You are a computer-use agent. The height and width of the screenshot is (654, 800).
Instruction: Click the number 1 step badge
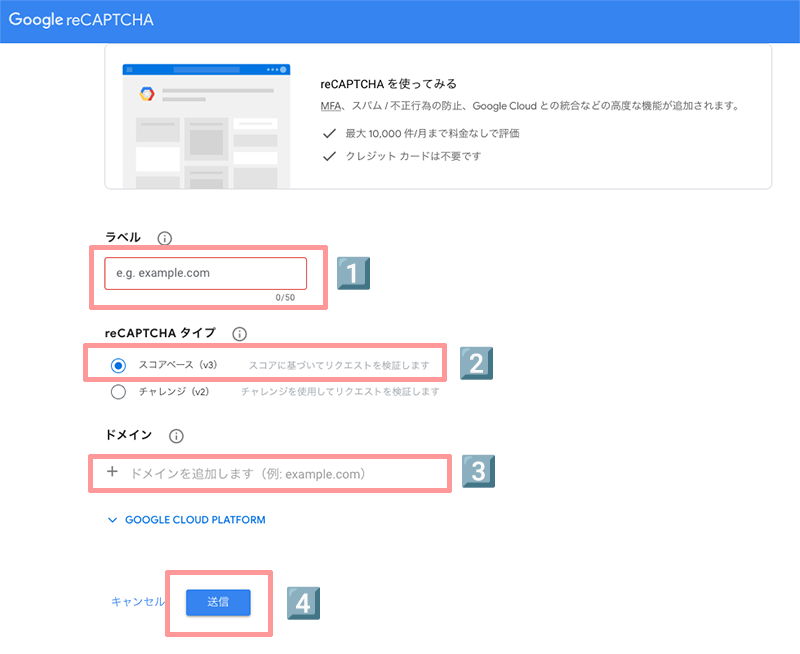(353, 274)
